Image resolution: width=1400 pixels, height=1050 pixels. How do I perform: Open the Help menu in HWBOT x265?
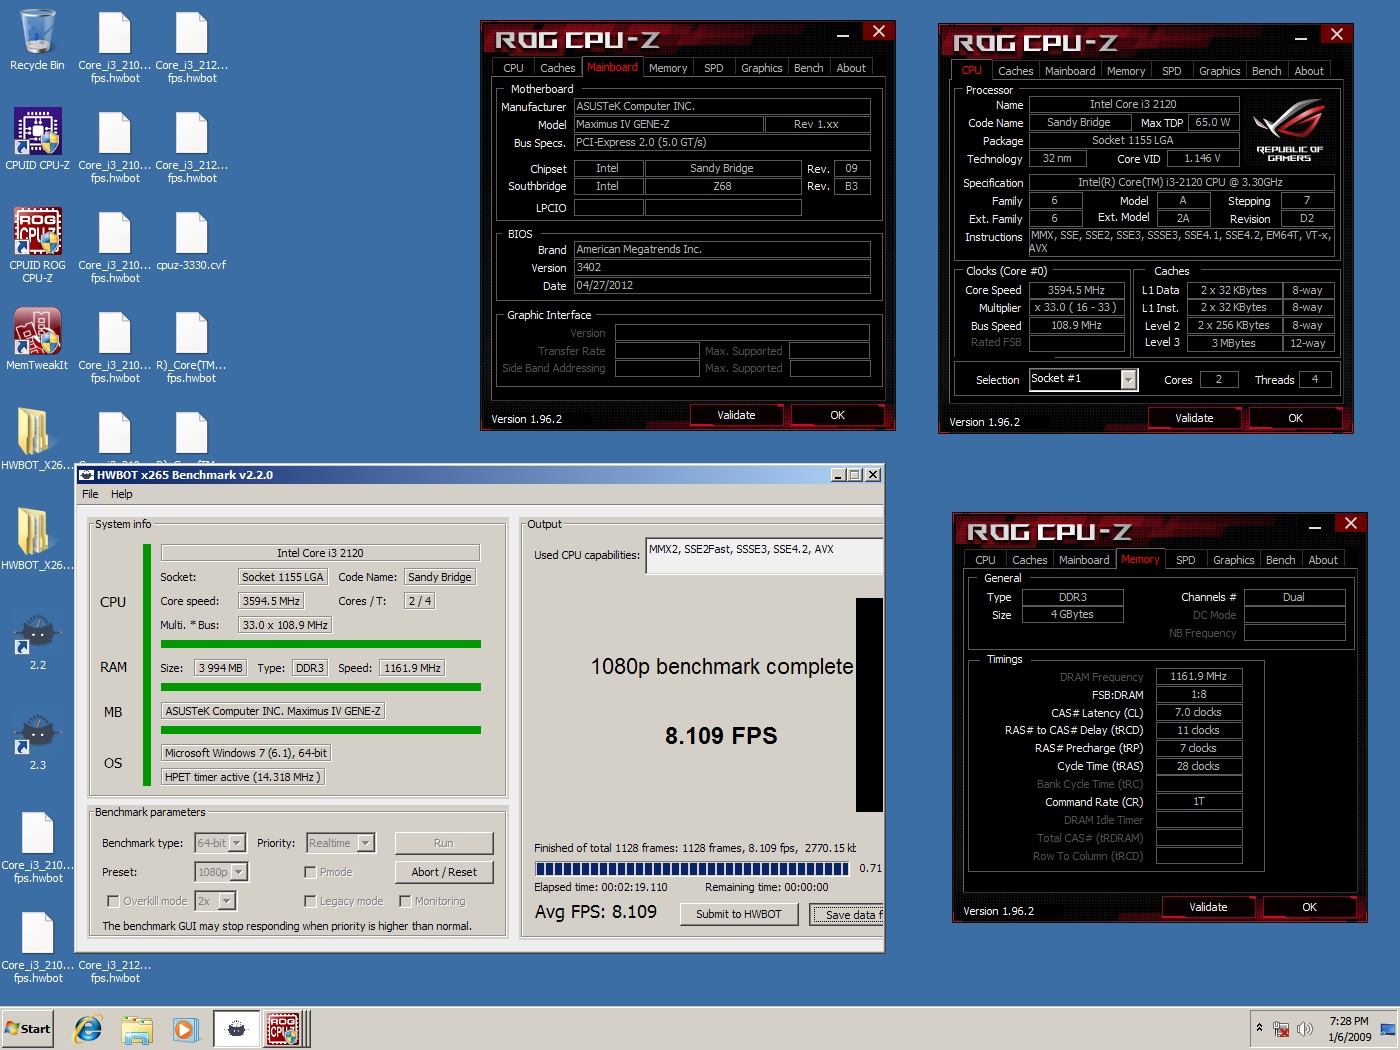121,494
